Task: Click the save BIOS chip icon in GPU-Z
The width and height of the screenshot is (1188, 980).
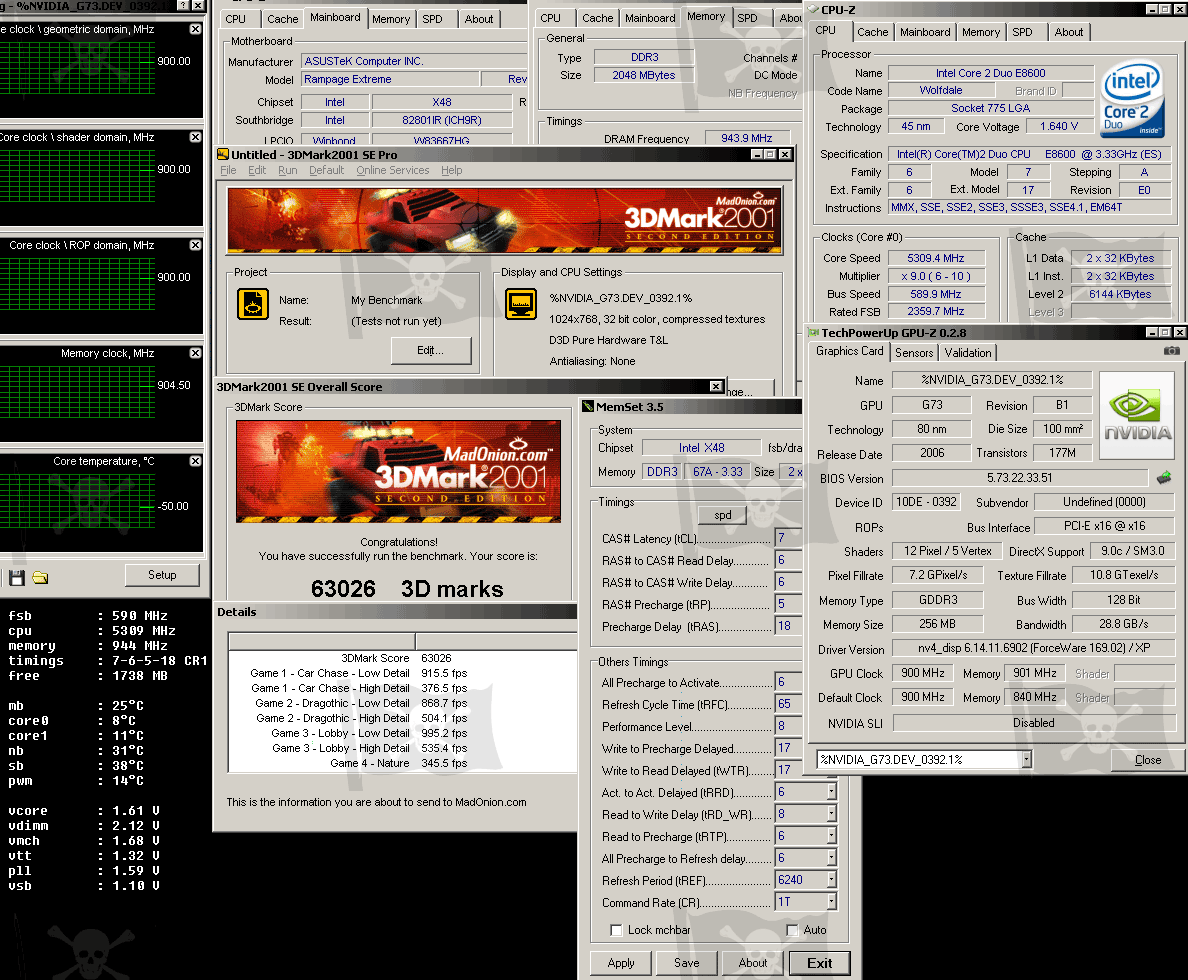Action: coord(1164,477)
